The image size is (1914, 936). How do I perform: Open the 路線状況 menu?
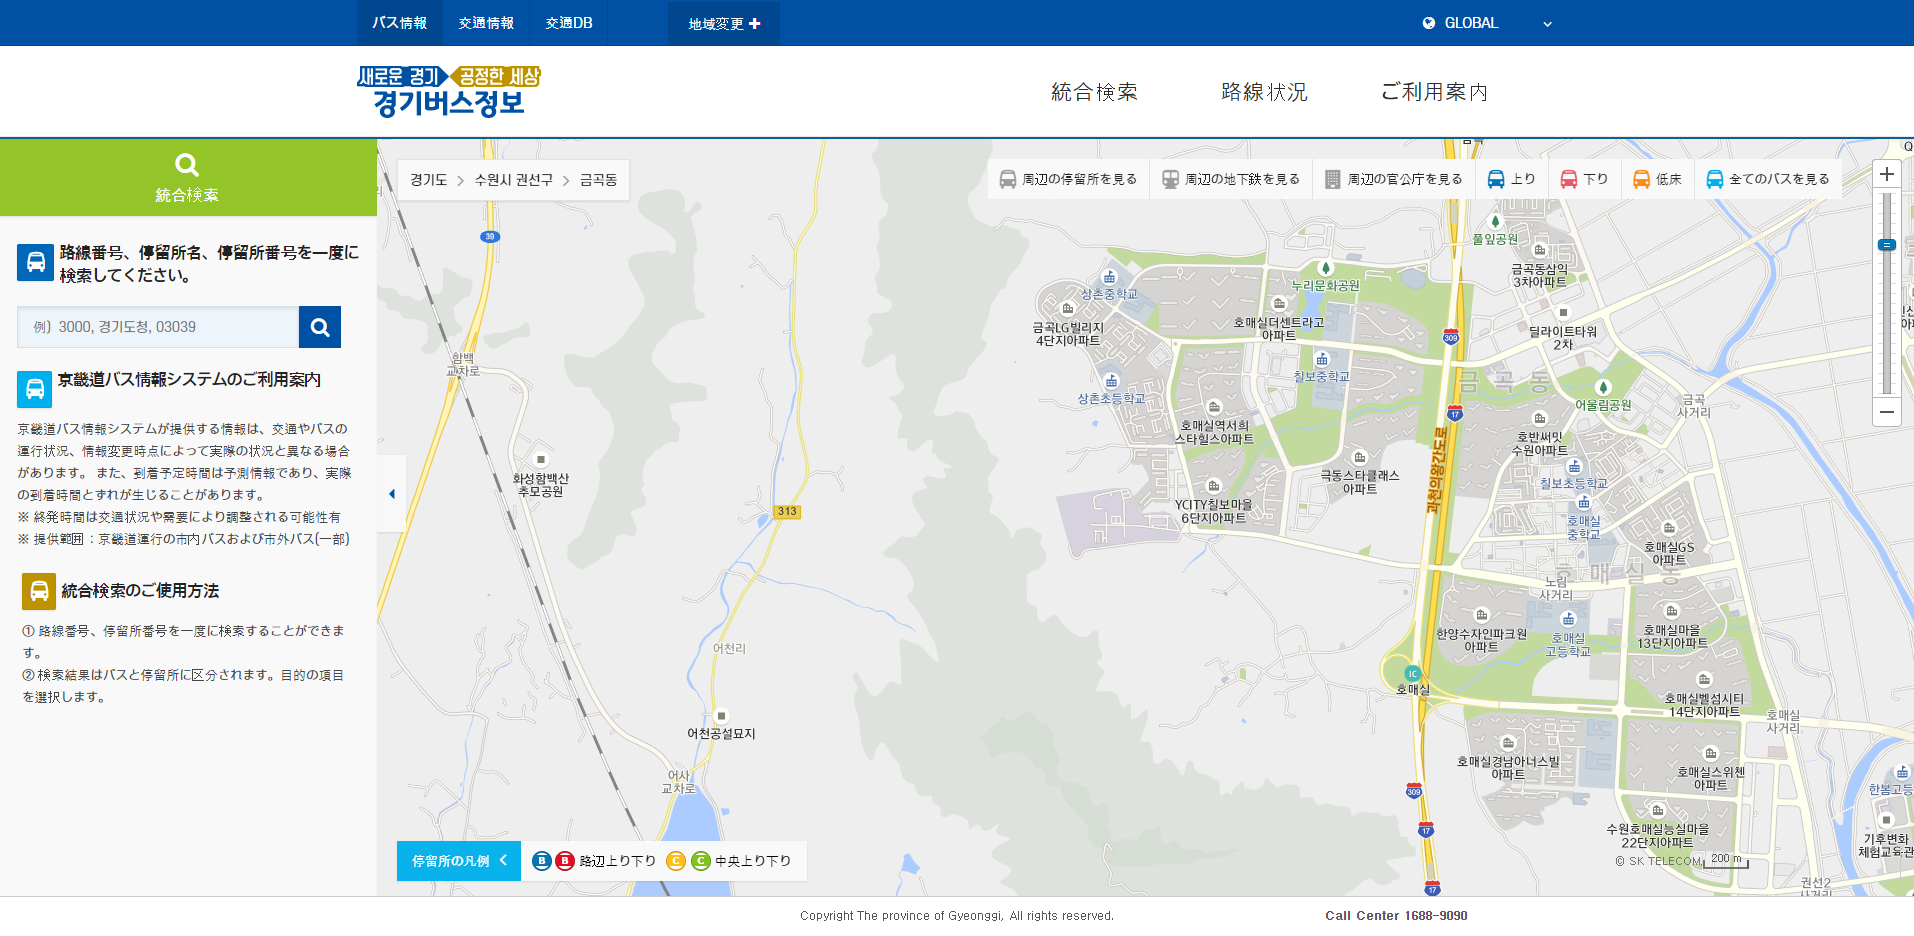pos(1264,92)
